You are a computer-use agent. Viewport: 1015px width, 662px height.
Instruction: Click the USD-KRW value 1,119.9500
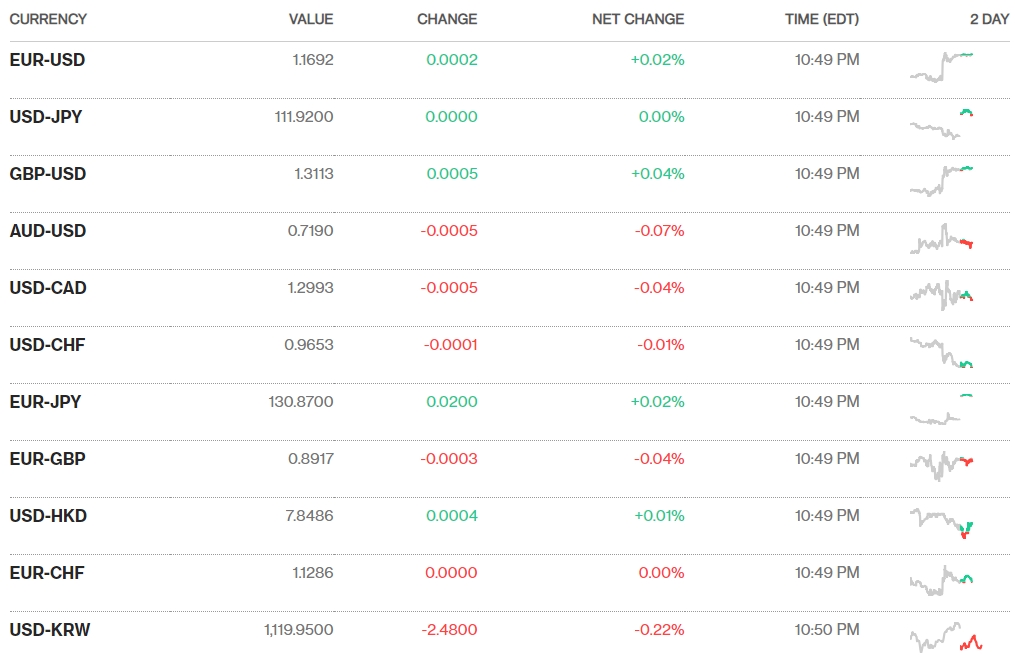click(299, 630)
